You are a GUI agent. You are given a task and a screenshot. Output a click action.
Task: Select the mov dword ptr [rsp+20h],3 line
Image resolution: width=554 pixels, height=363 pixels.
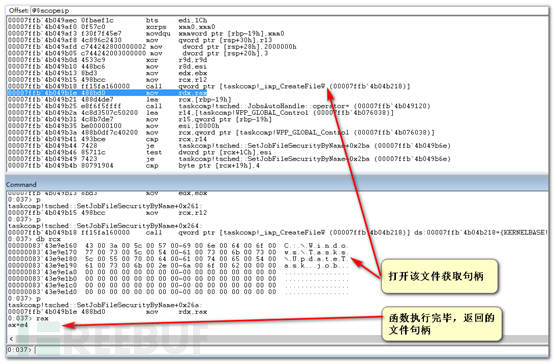pos(138,53)
